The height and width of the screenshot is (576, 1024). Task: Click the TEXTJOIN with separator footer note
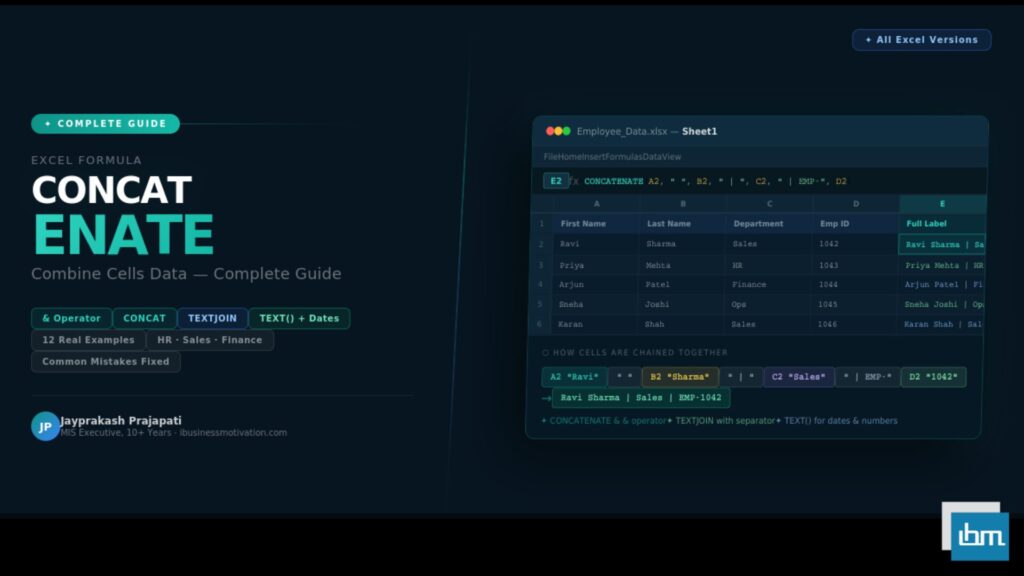pos(722,421)
